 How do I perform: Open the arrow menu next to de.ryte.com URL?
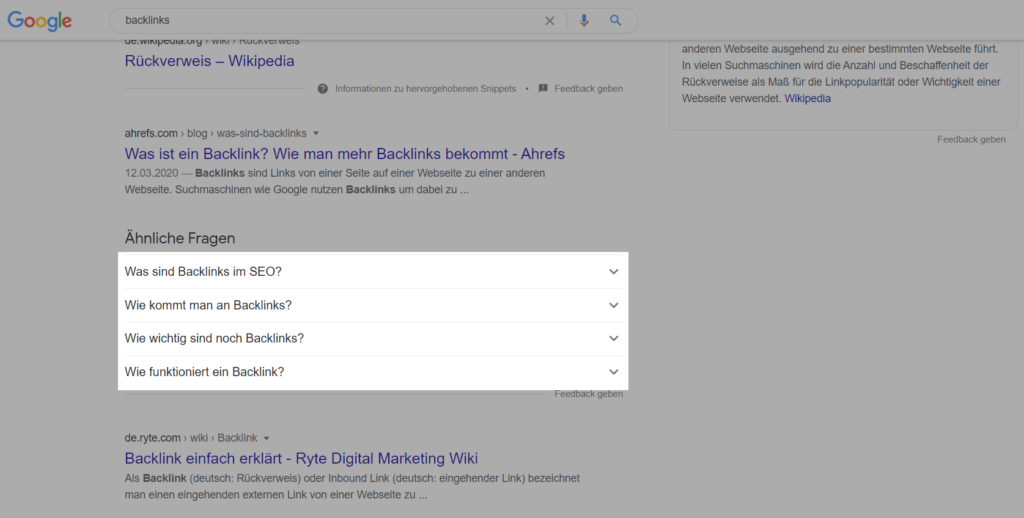coord(266,438)
